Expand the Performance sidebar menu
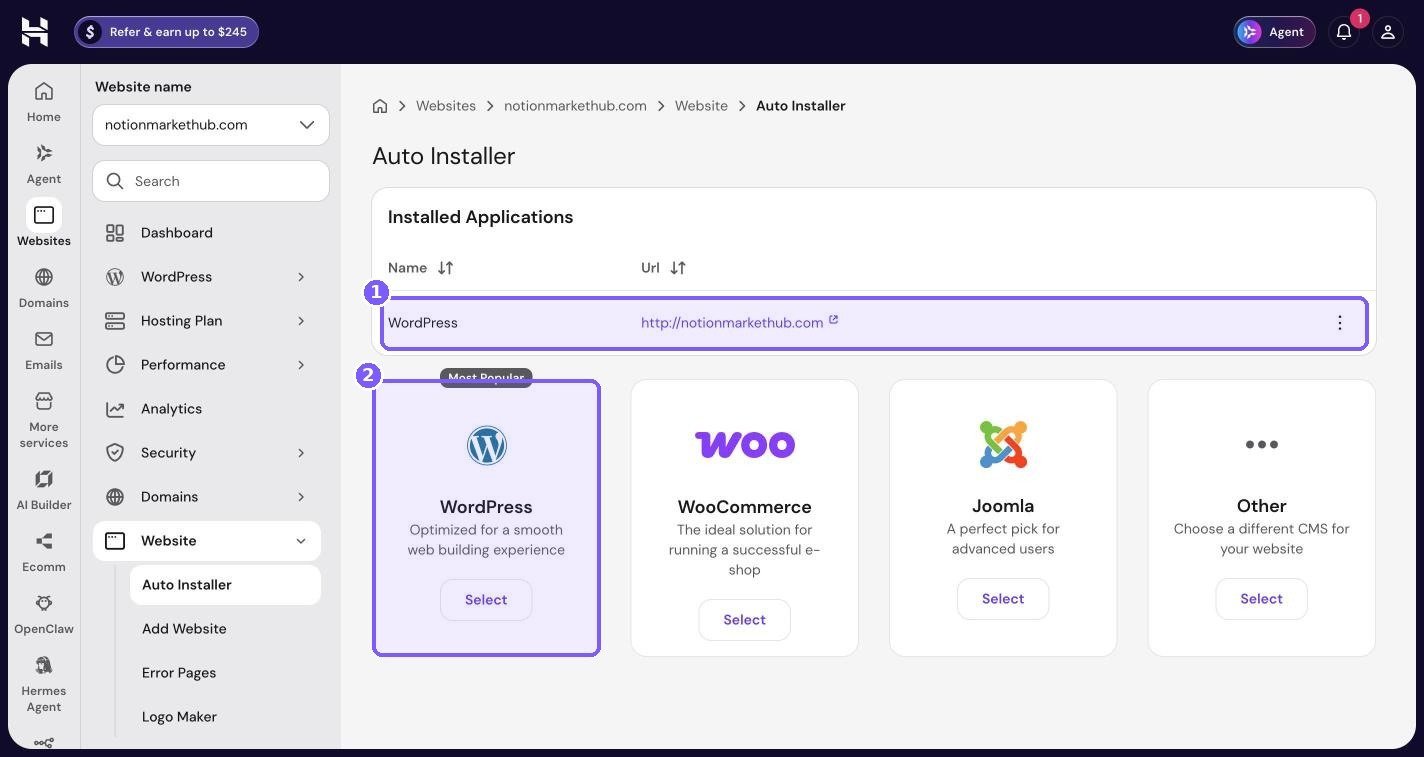Image resolution: width=1424 pixels, height=757 pixels. pyautogui.click(x=207, y=365)
